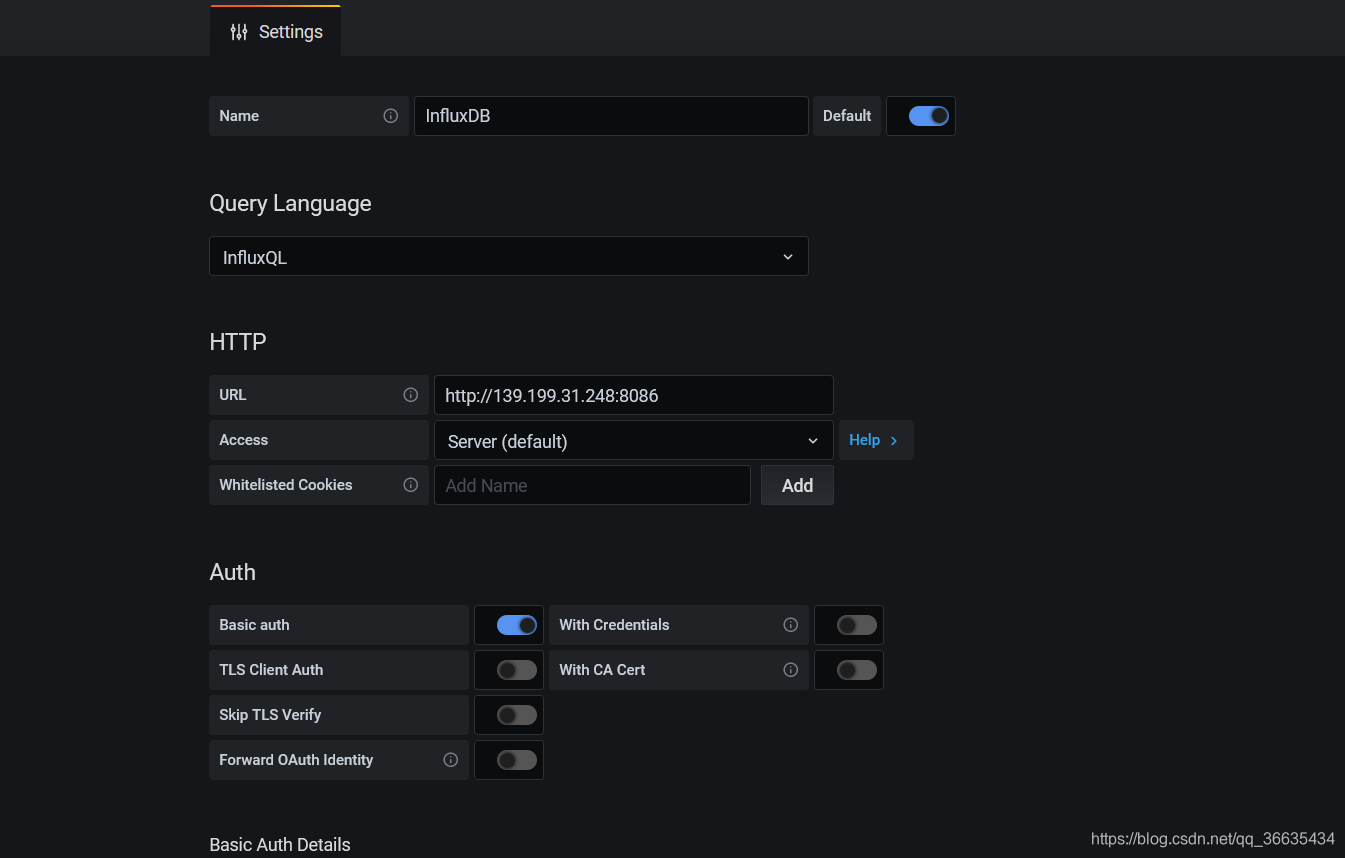The height and width of the screenshot is (858, 1345).
Task: Click the Basic auth label
Action: tap(254, 625)
